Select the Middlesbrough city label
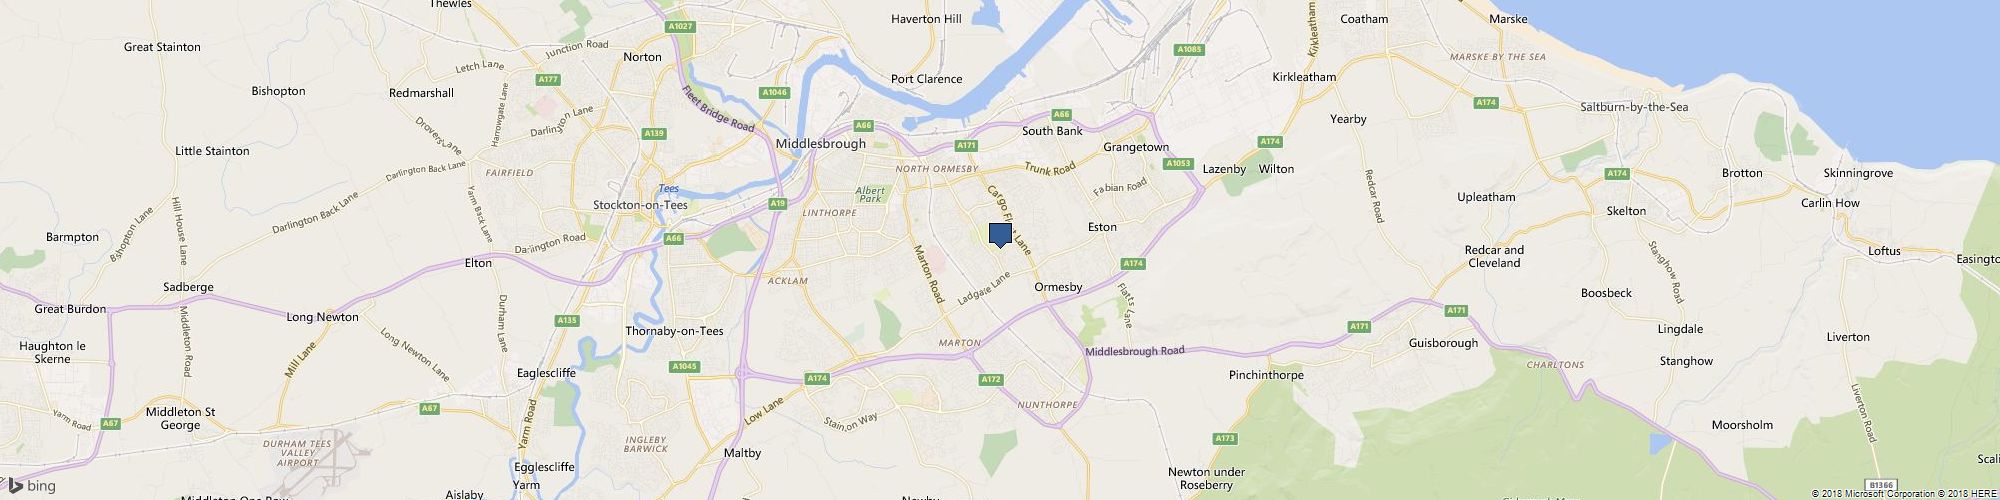Viewport: 2000px width, 500px height. tap(821, 144)
